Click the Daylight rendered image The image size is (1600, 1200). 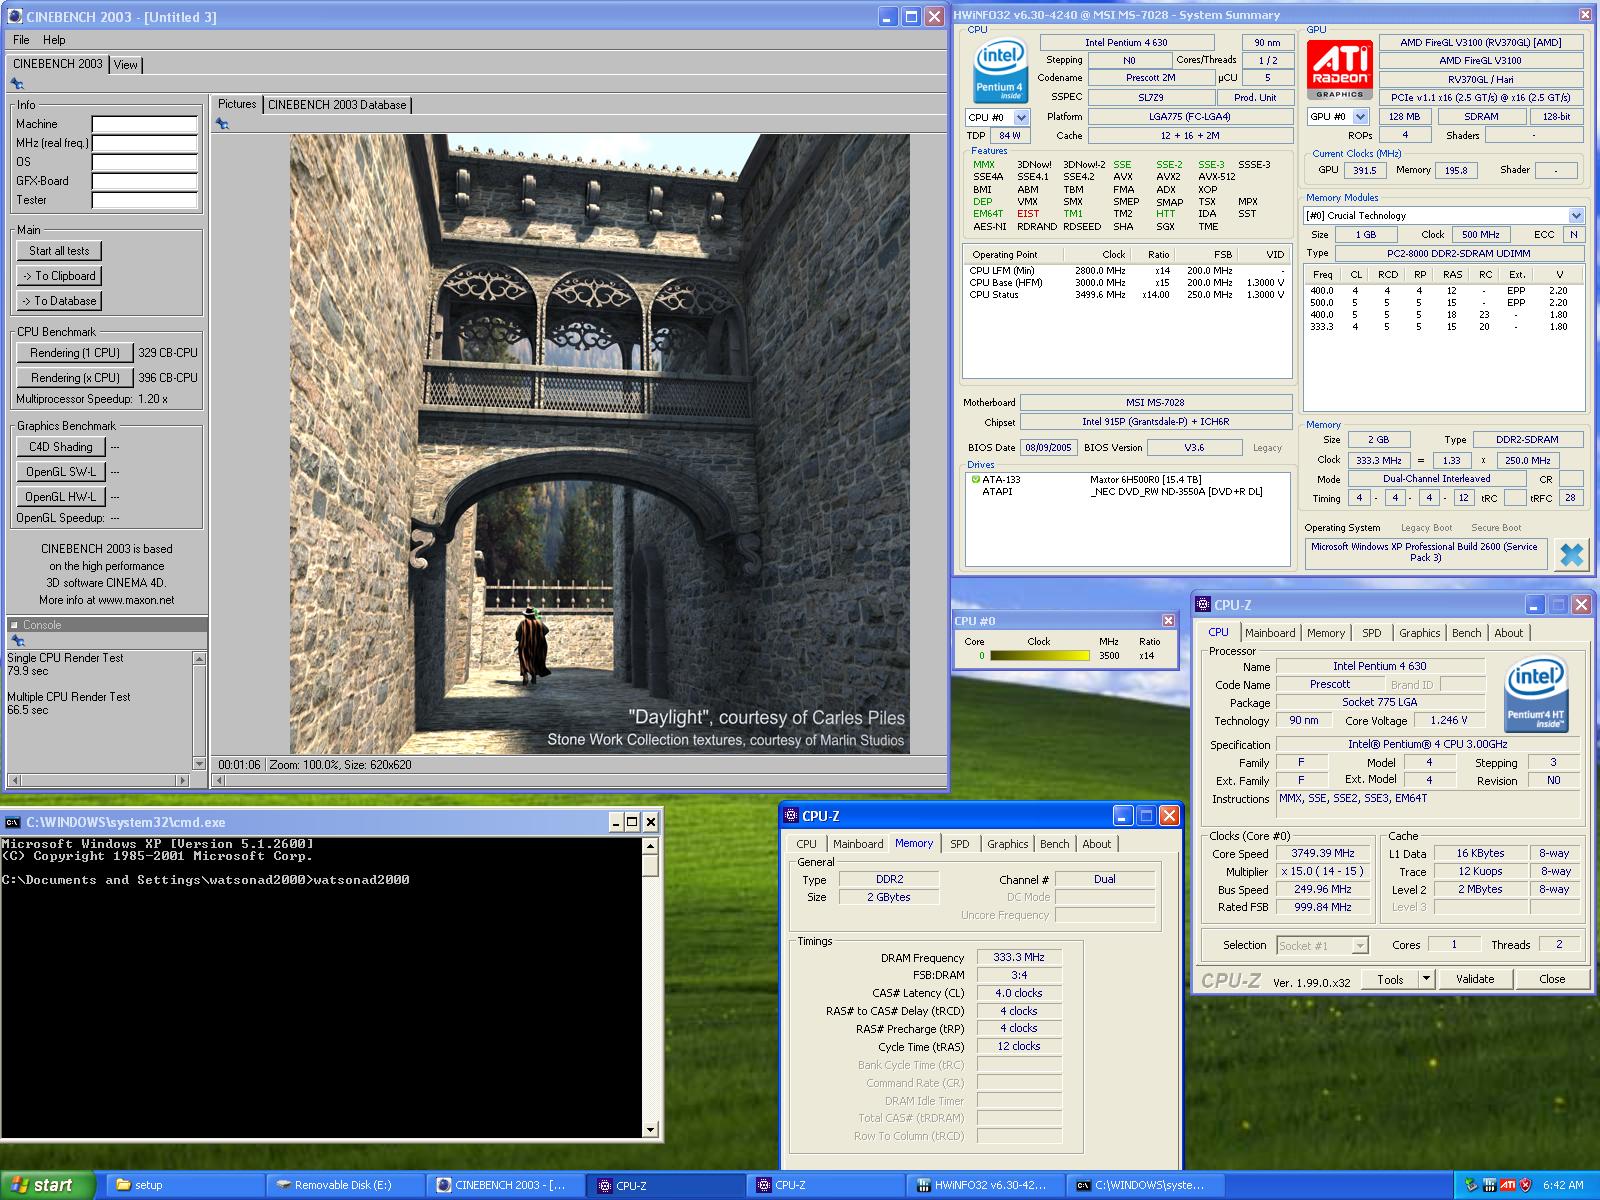point(600,444)
